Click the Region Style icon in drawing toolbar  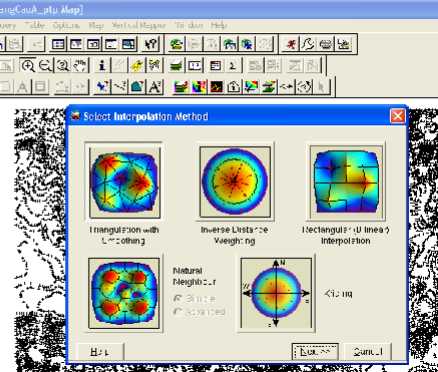click(x=137, y=87)
